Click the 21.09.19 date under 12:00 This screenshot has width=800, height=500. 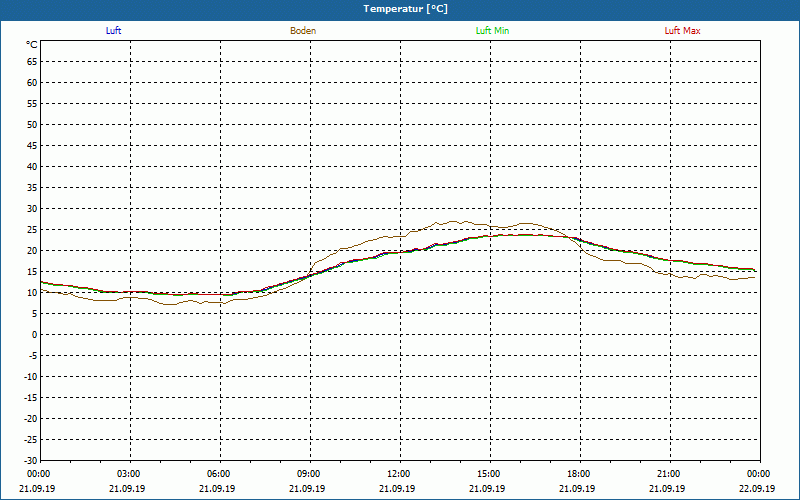(x=397, y=488)
